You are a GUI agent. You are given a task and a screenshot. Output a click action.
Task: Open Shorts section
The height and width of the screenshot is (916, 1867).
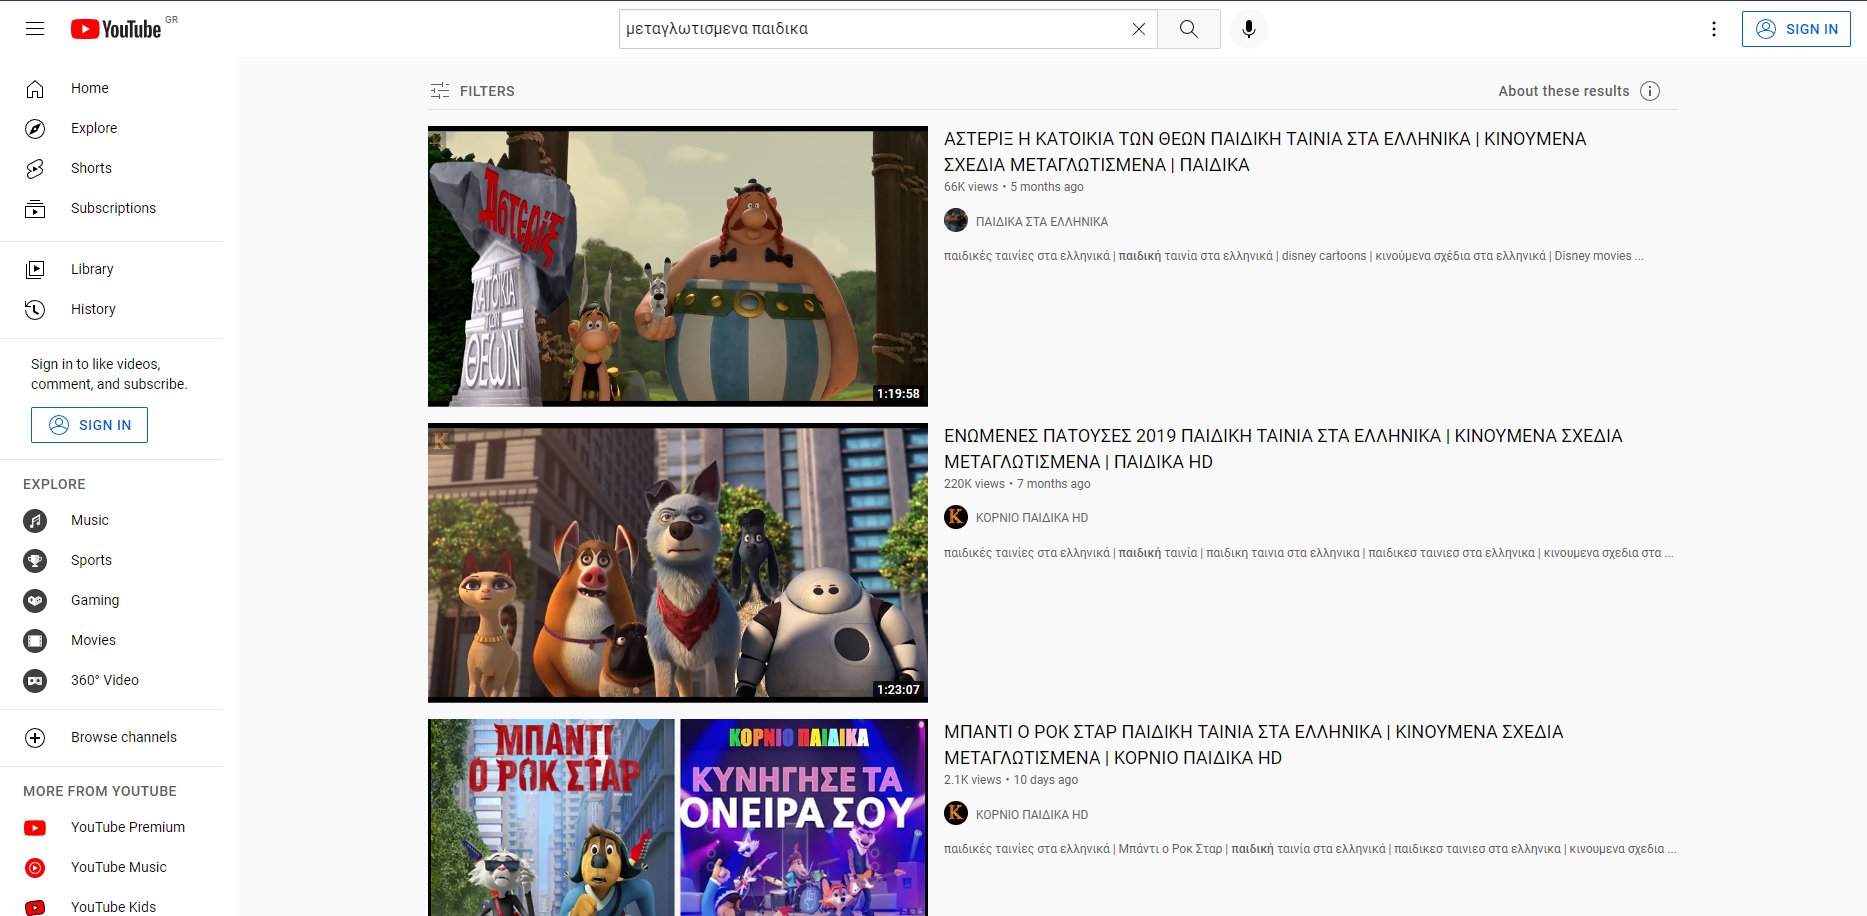pyautogui.click(x=91, y=168)
